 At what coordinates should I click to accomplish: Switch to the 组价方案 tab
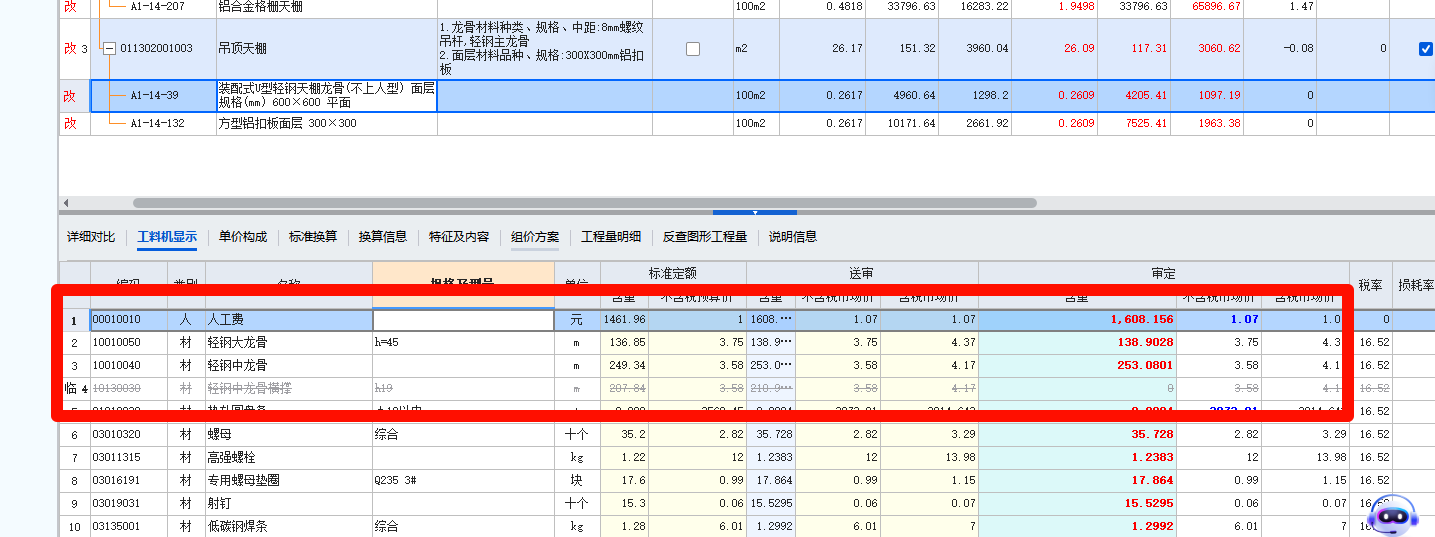pyautogui.click(x=535, y=237)
